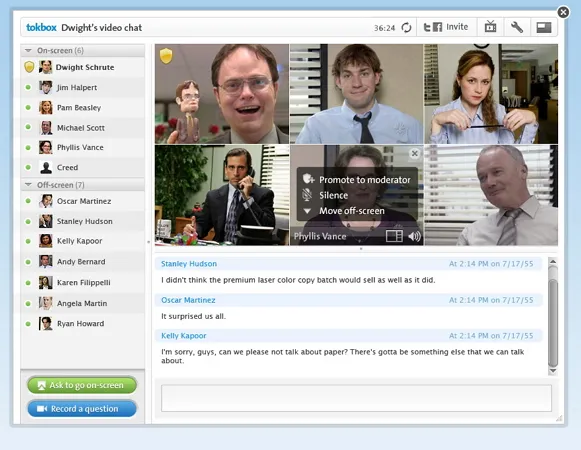The image size is (581, 450).
Task: Select Dwight Schrute in participant list
Action: (x=83, y=67)
